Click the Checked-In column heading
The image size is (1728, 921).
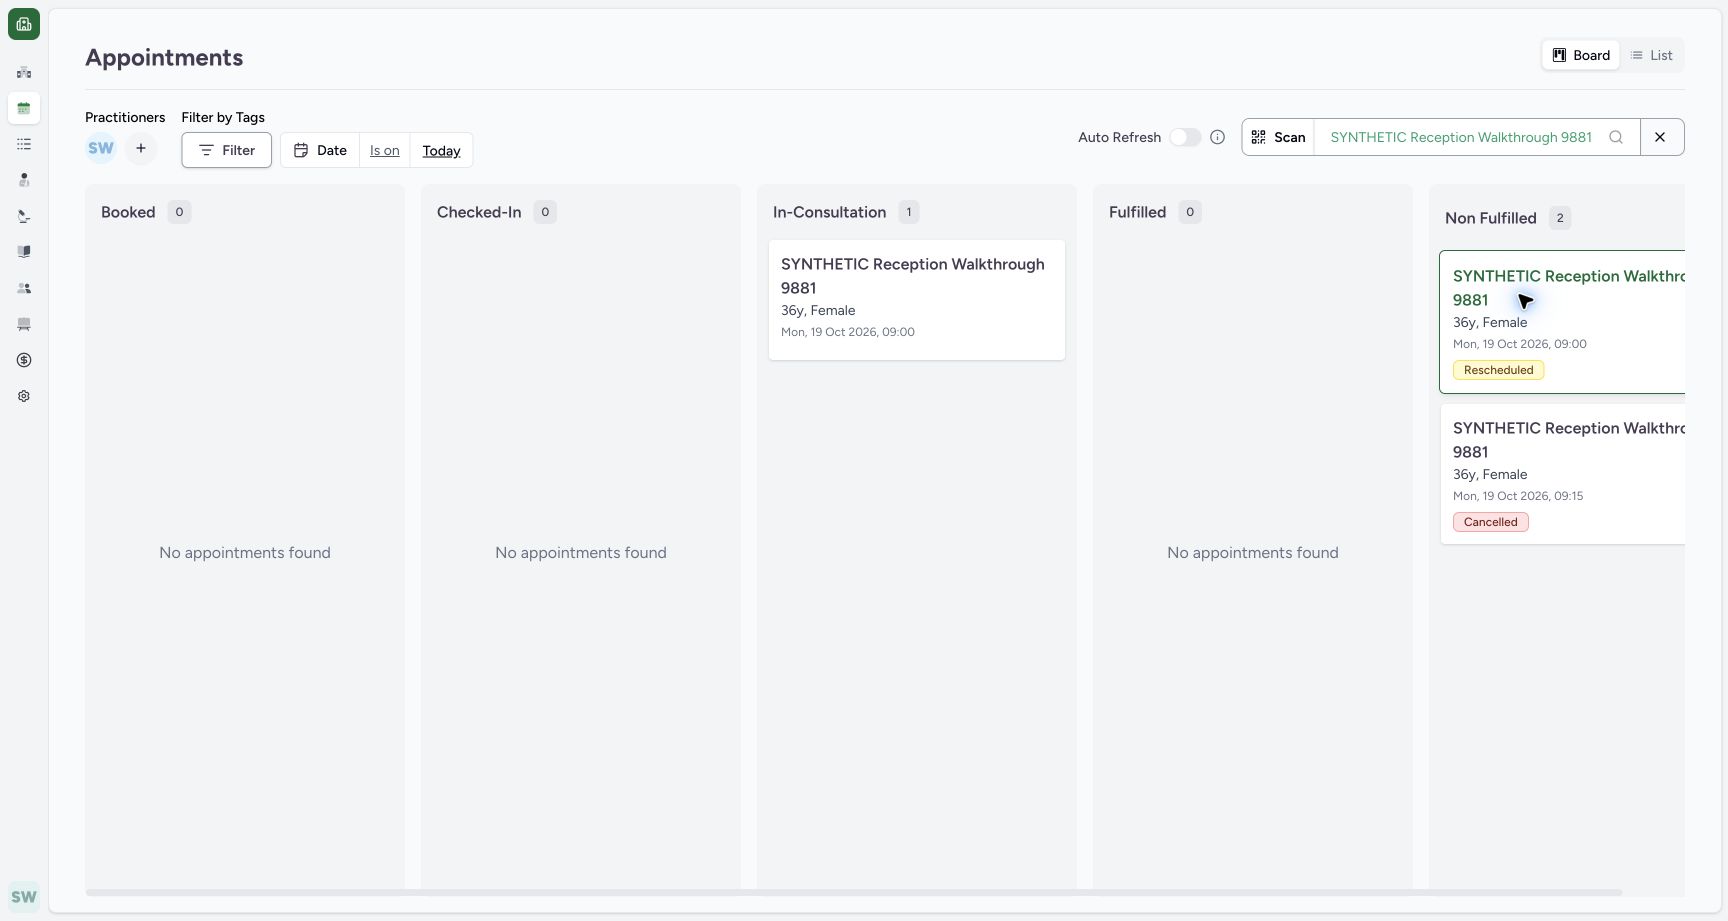(479, 212)
